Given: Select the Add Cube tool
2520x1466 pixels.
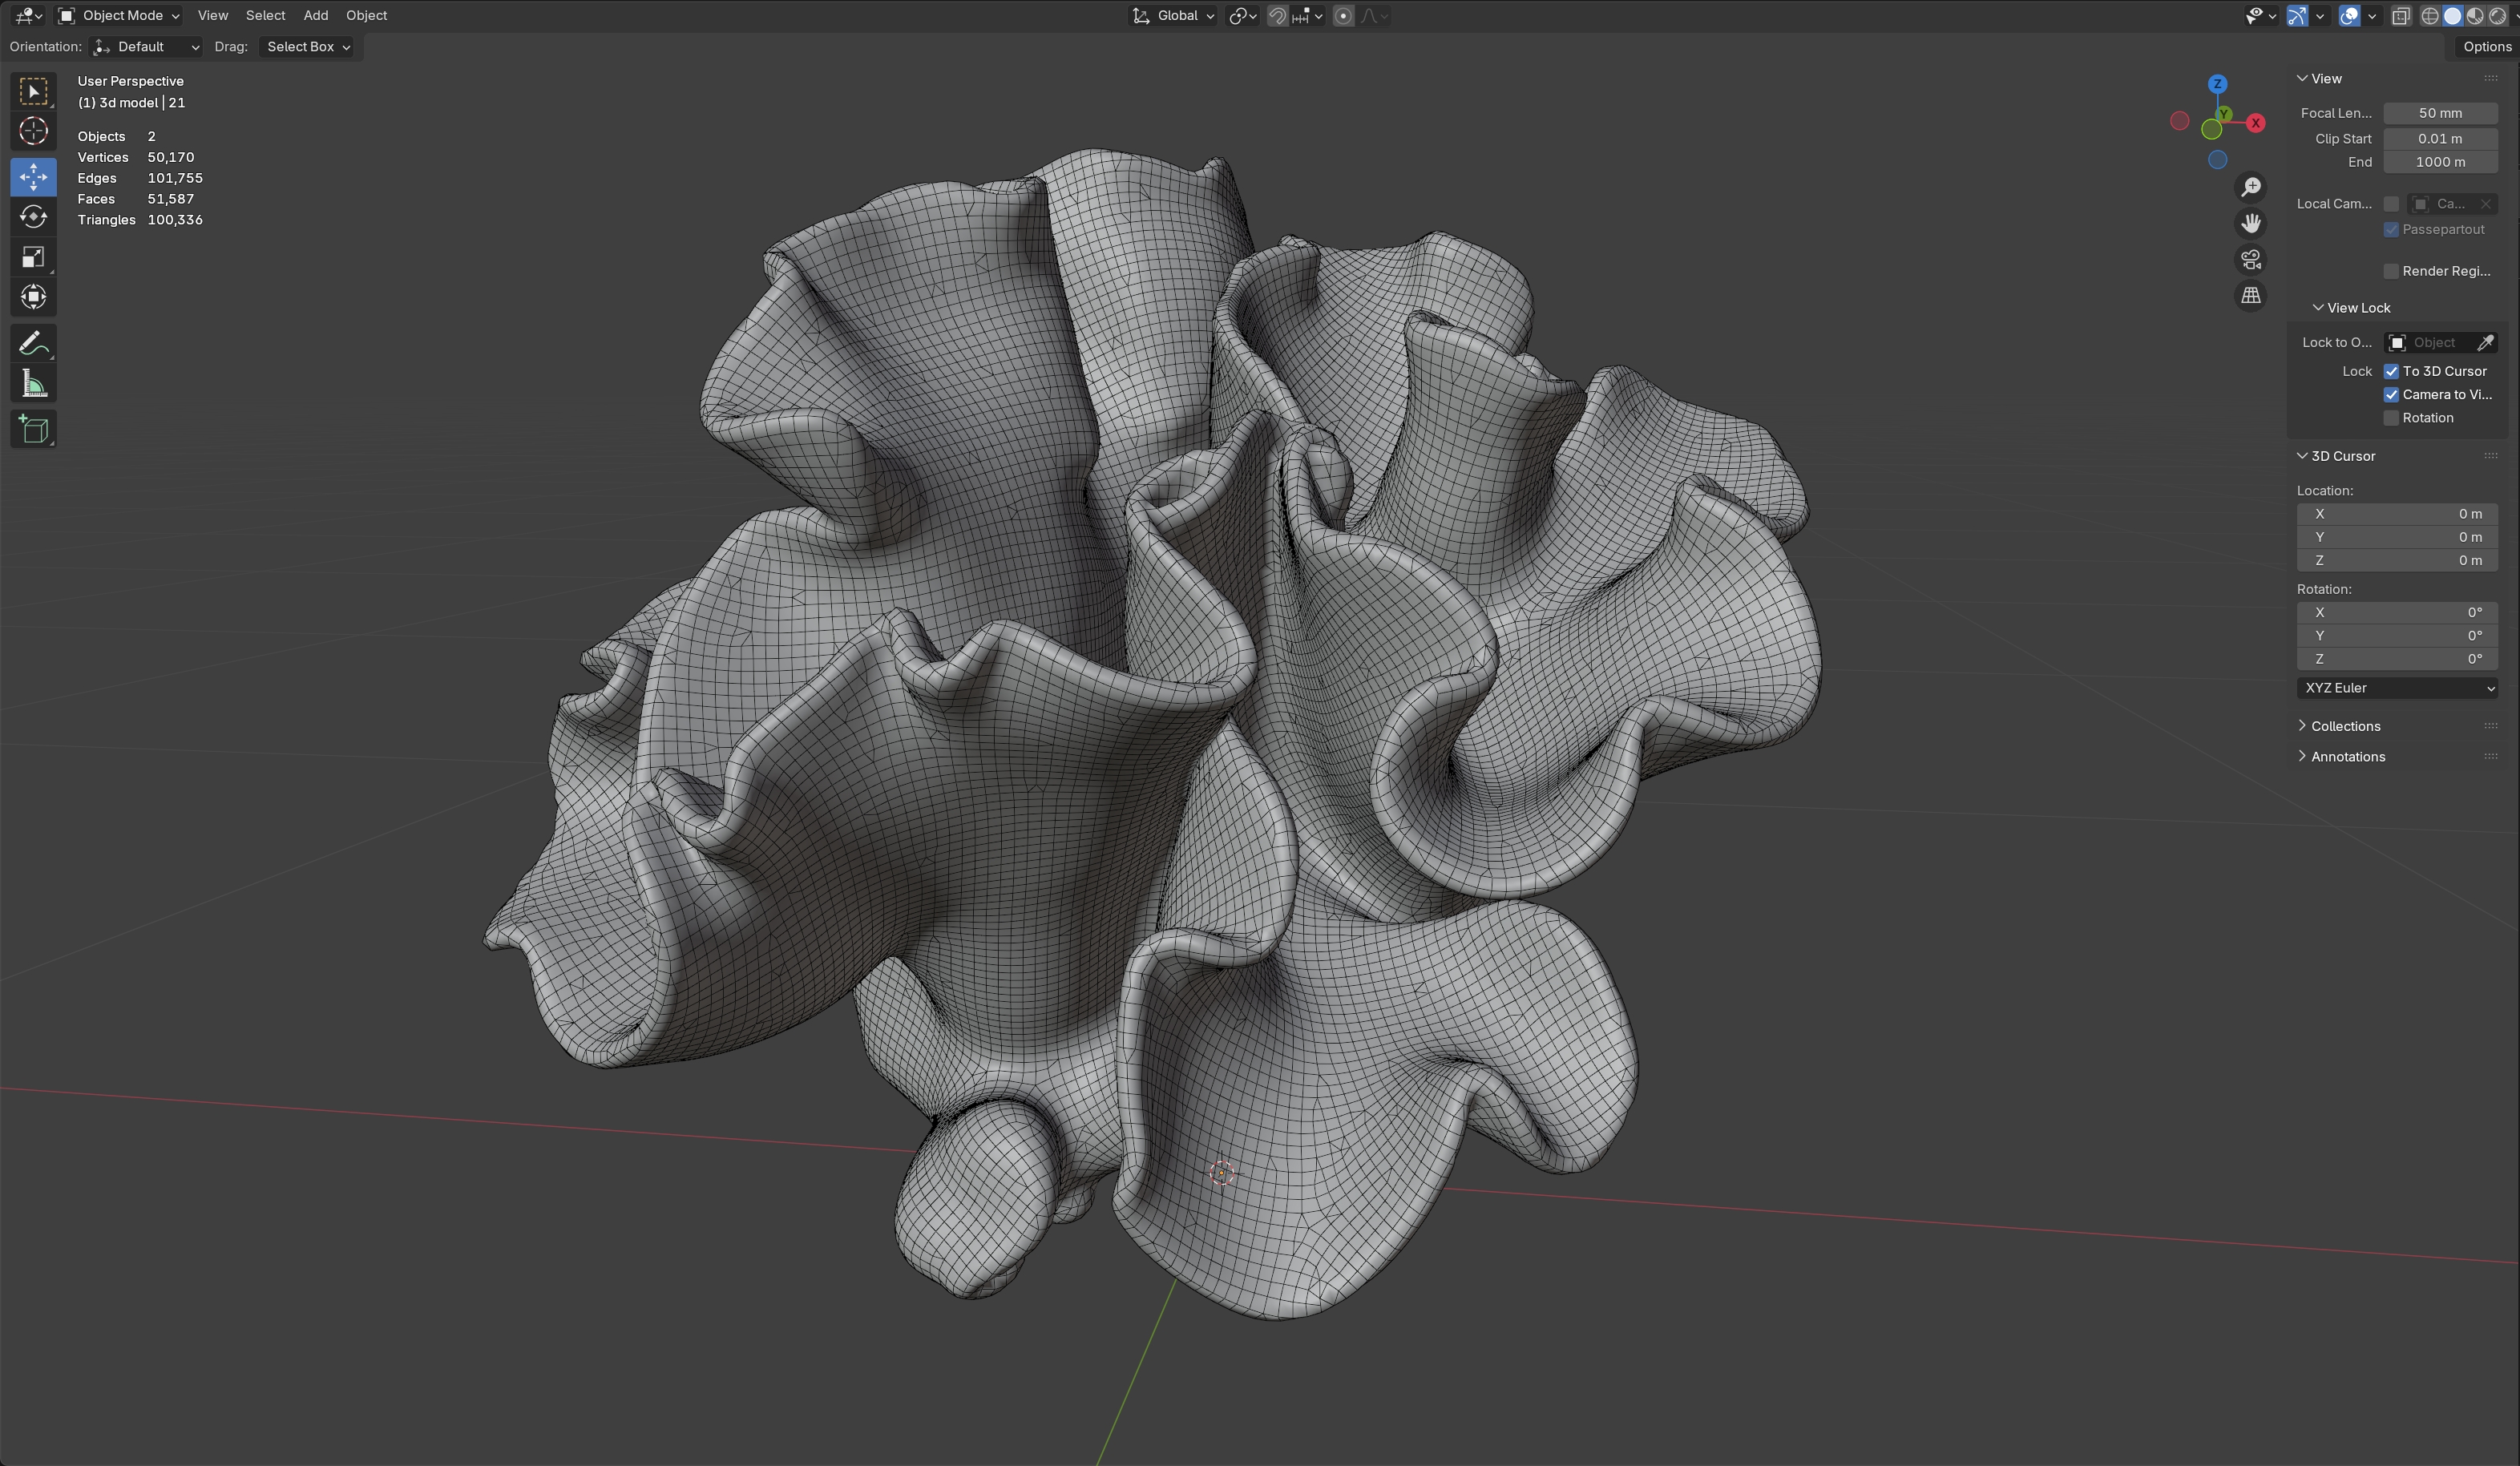Looking at the screenshot, I should (x=33, y=430).
